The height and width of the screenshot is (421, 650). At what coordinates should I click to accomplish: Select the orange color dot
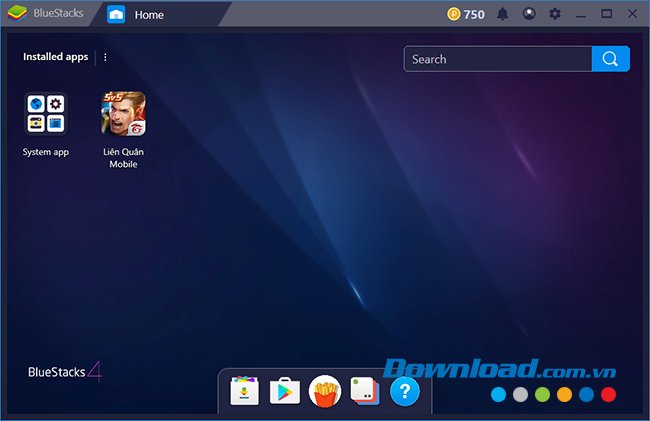click(x=564, y=394)
